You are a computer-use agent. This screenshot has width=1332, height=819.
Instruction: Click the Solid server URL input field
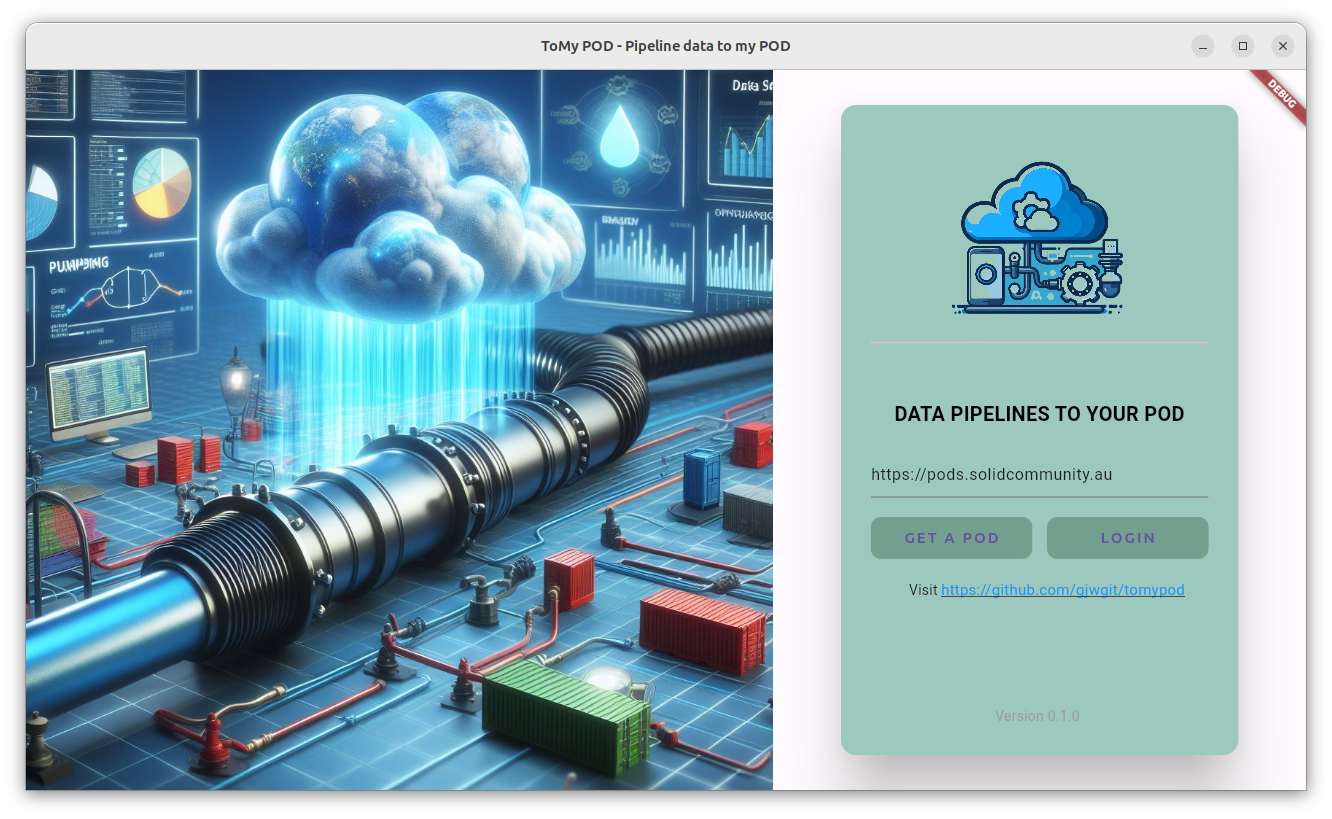[1039, 475]
